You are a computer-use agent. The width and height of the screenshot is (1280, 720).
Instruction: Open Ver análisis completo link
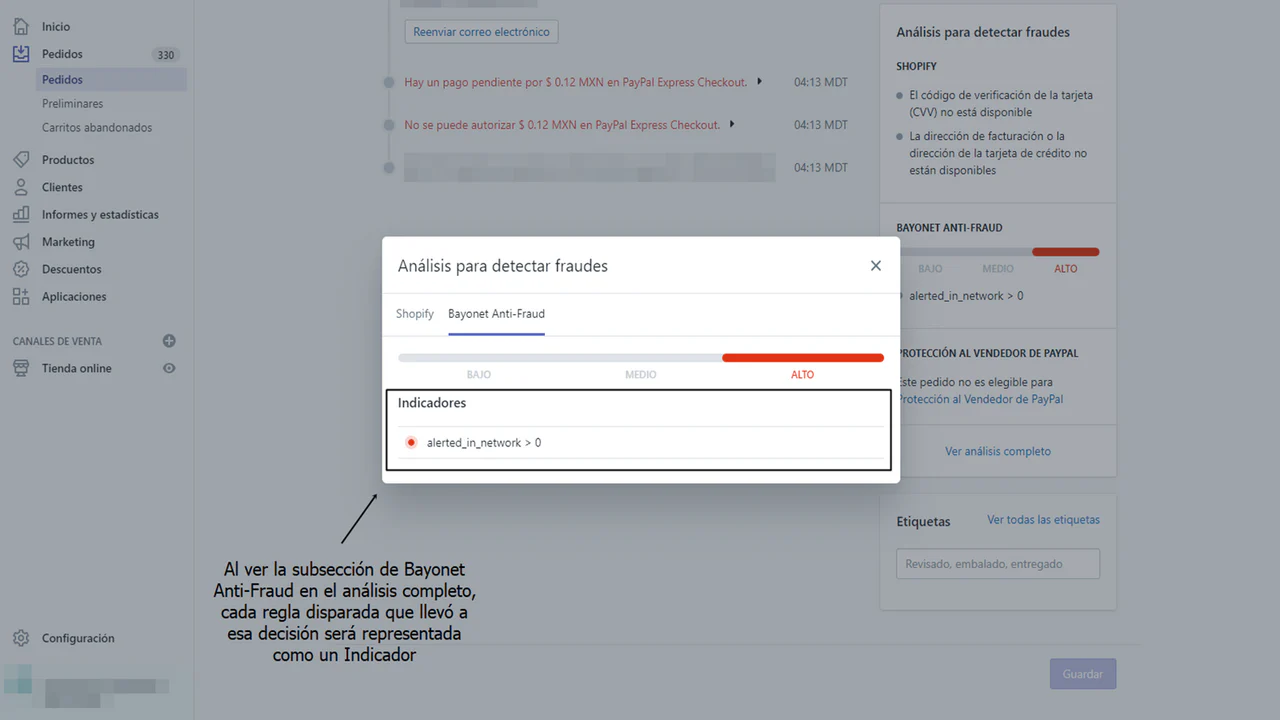pyautogui.click(x=998, y=451)
